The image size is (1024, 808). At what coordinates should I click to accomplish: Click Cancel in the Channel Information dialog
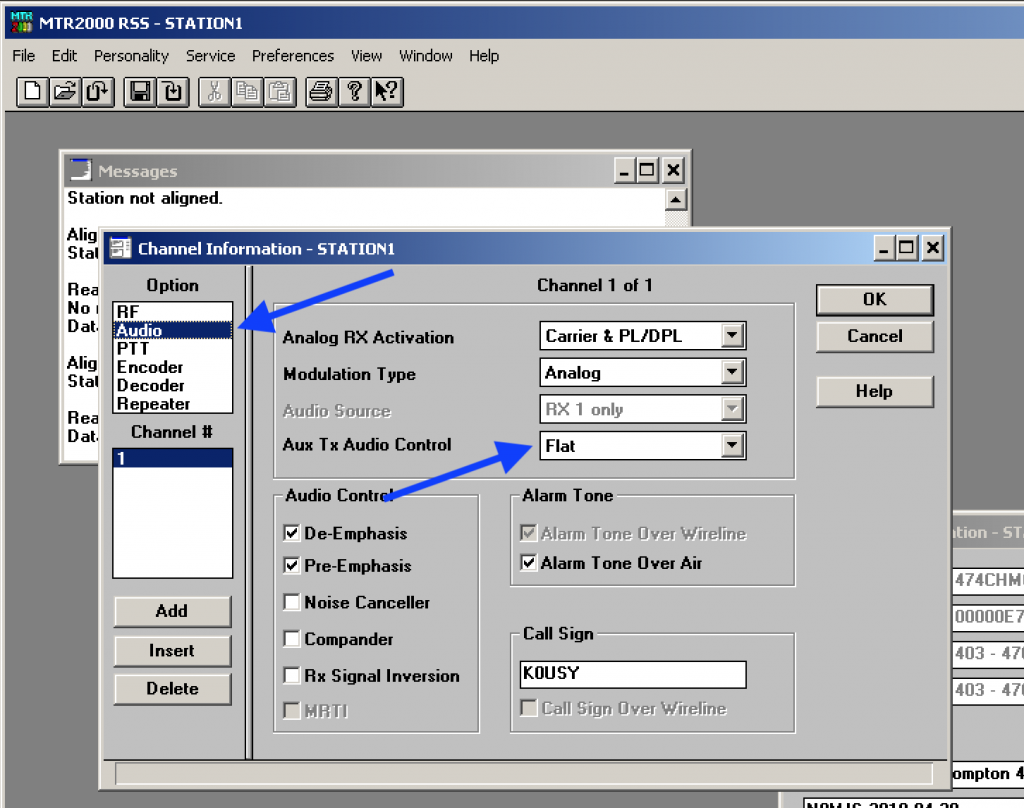(x=874, y=336)
